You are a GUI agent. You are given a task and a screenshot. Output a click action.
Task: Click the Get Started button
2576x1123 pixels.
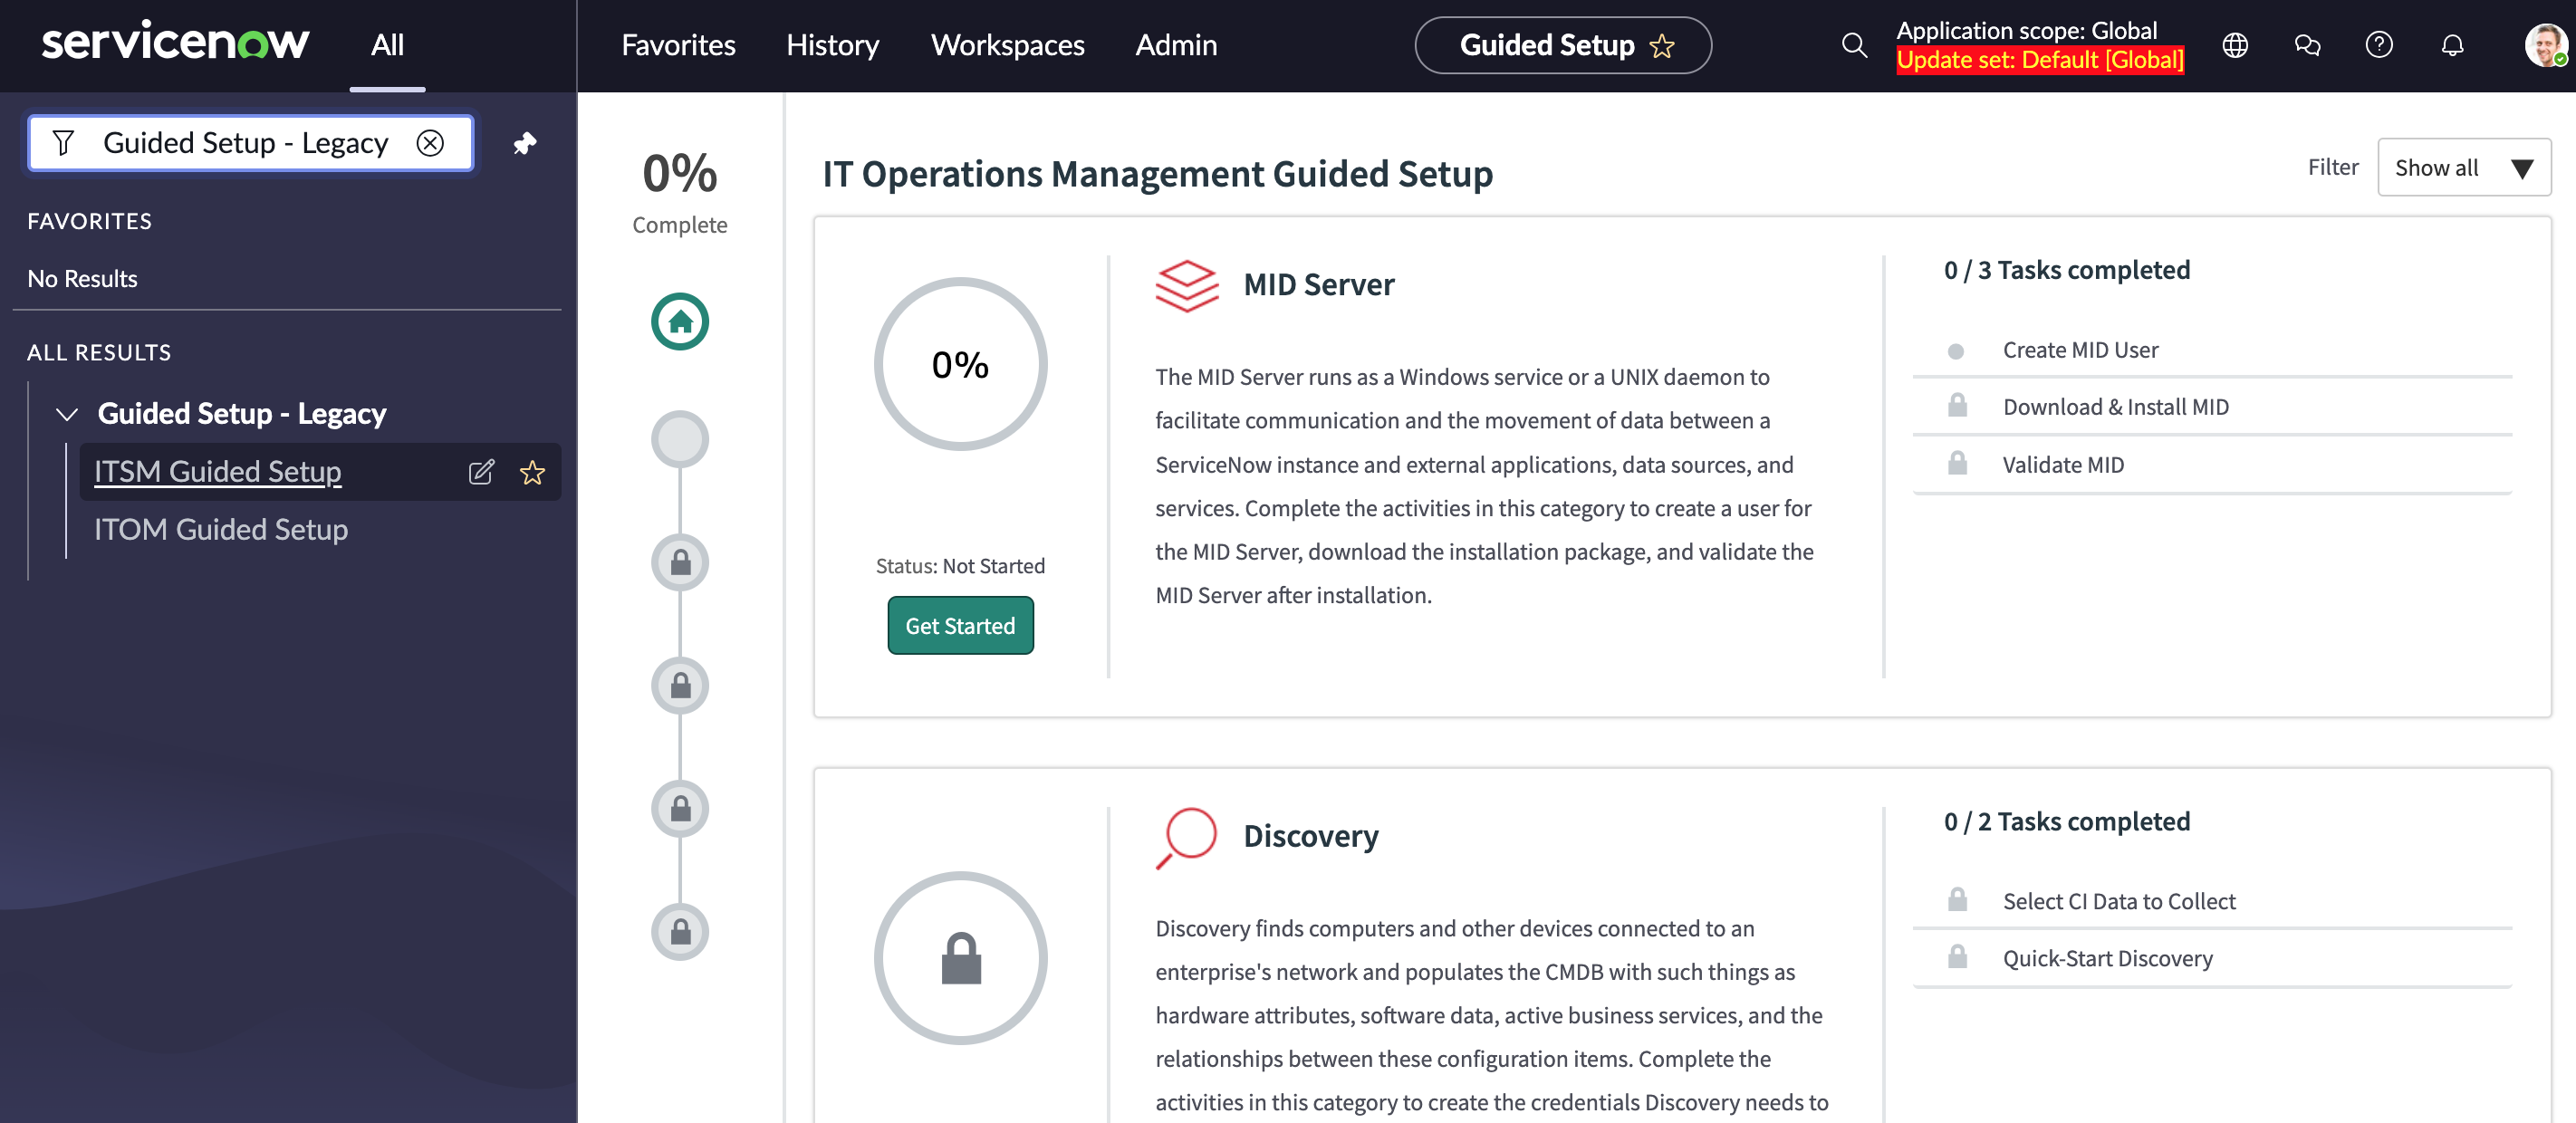tap(960, 626)
